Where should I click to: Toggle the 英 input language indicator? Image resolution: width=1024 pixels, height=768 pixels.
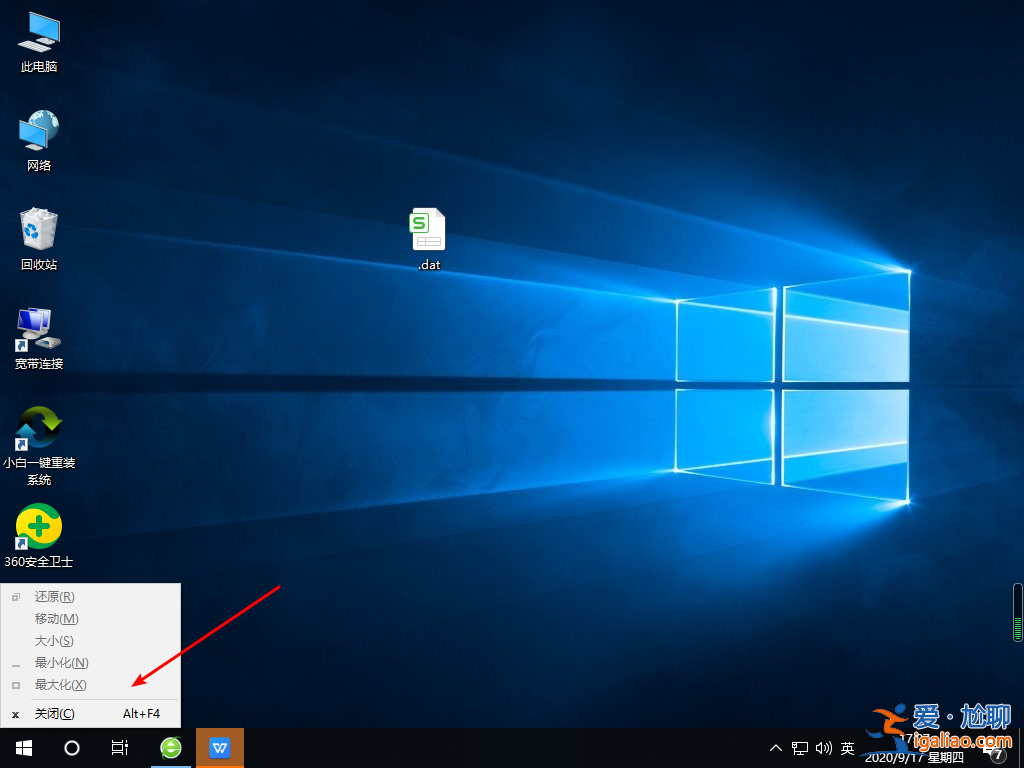click(846, 747)
